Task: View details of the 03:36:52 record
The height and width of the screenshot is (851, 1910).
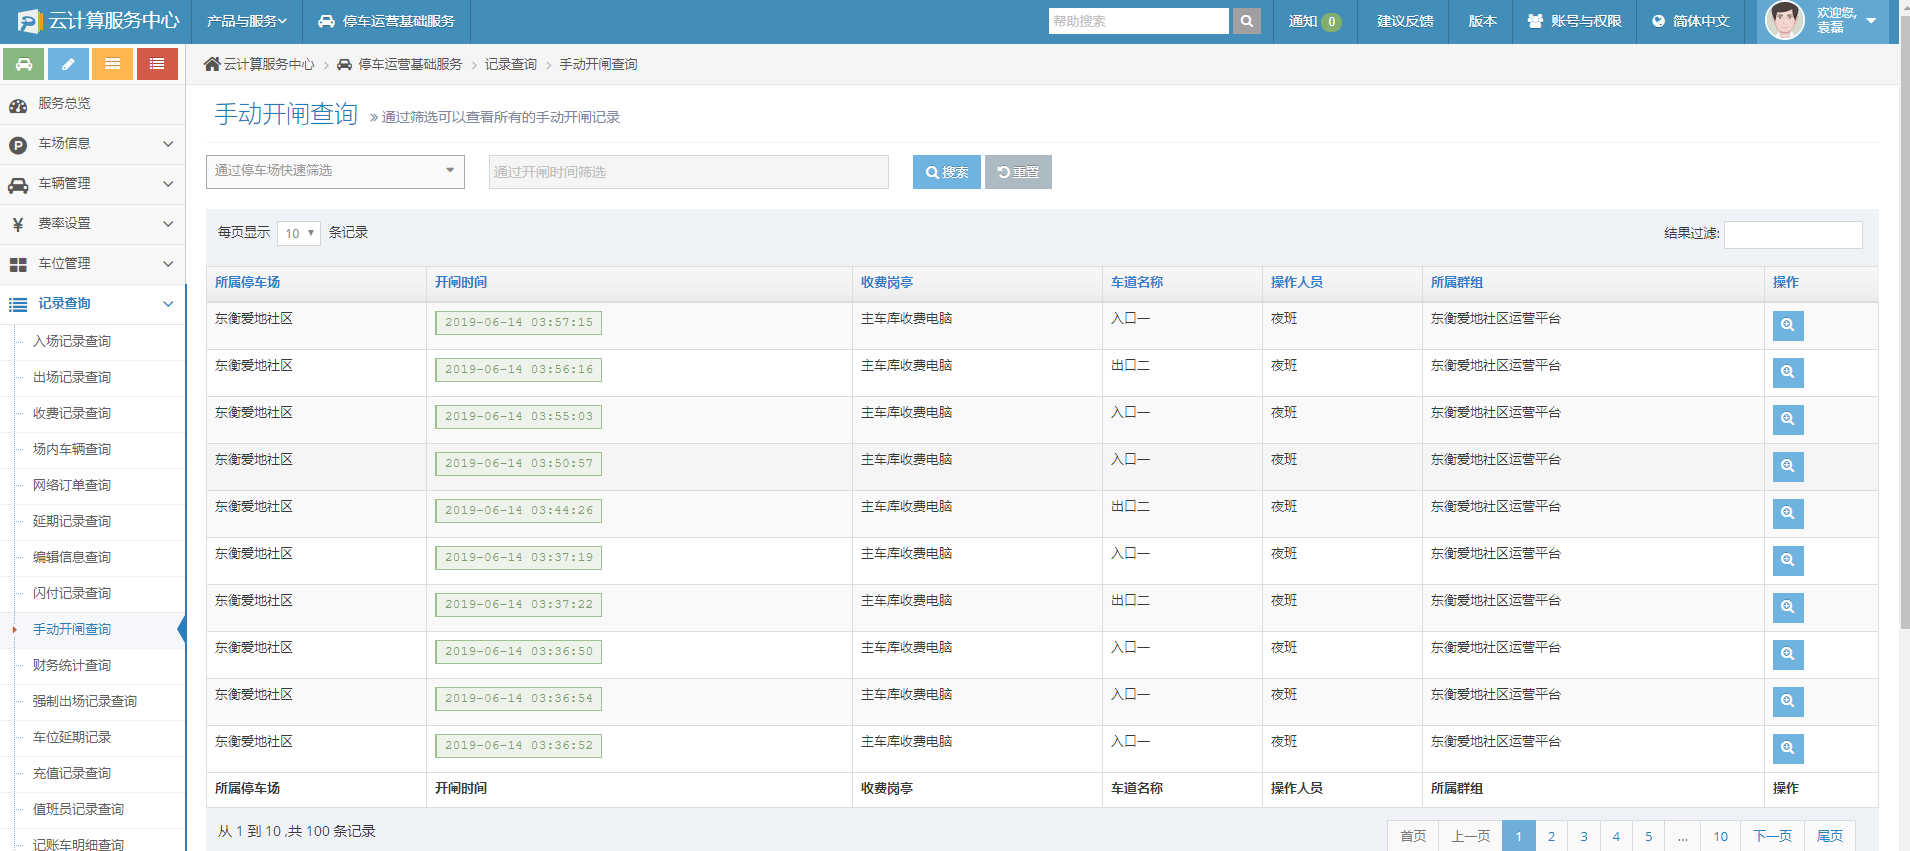Action: tap(1787, 749)
